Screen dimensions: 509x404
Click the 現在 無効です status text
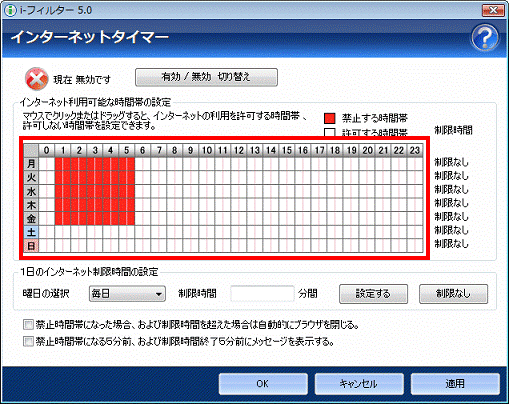(x=82, y=80)
